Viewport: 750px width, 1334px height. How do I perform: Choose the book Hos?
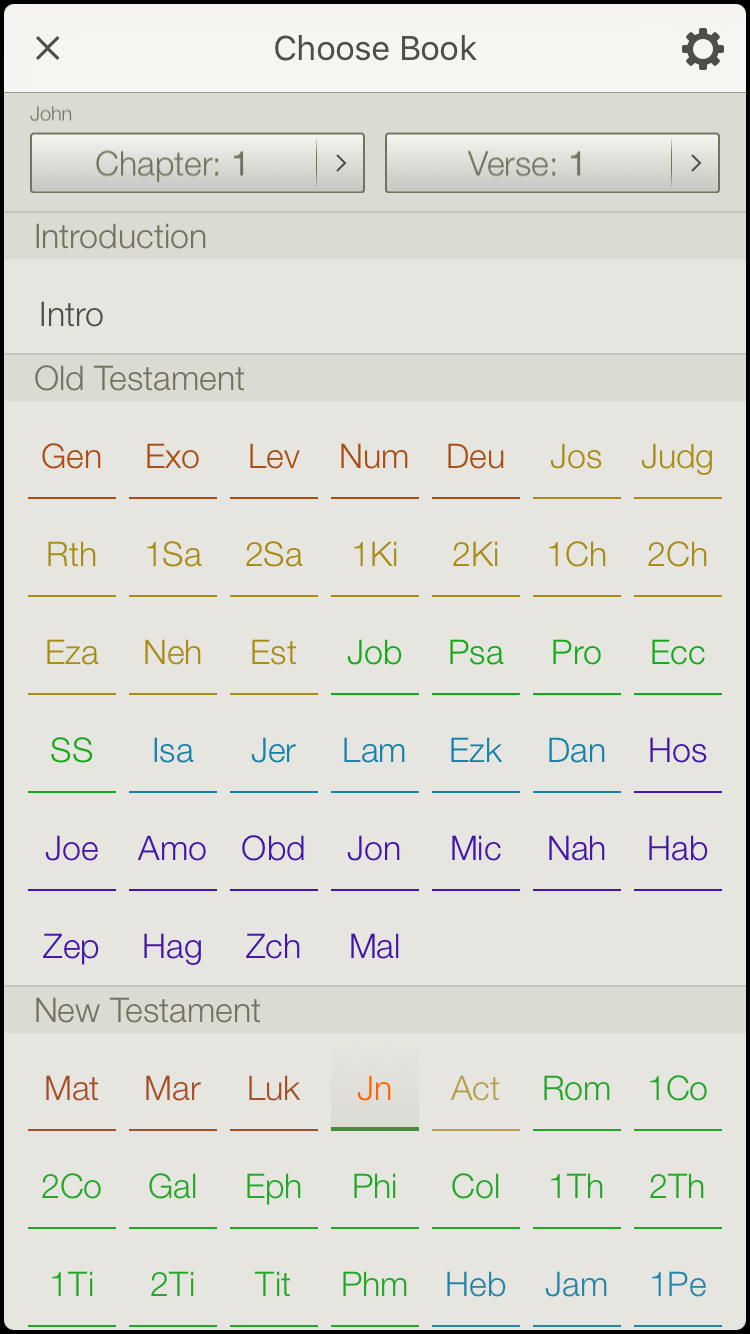[678, 752]
